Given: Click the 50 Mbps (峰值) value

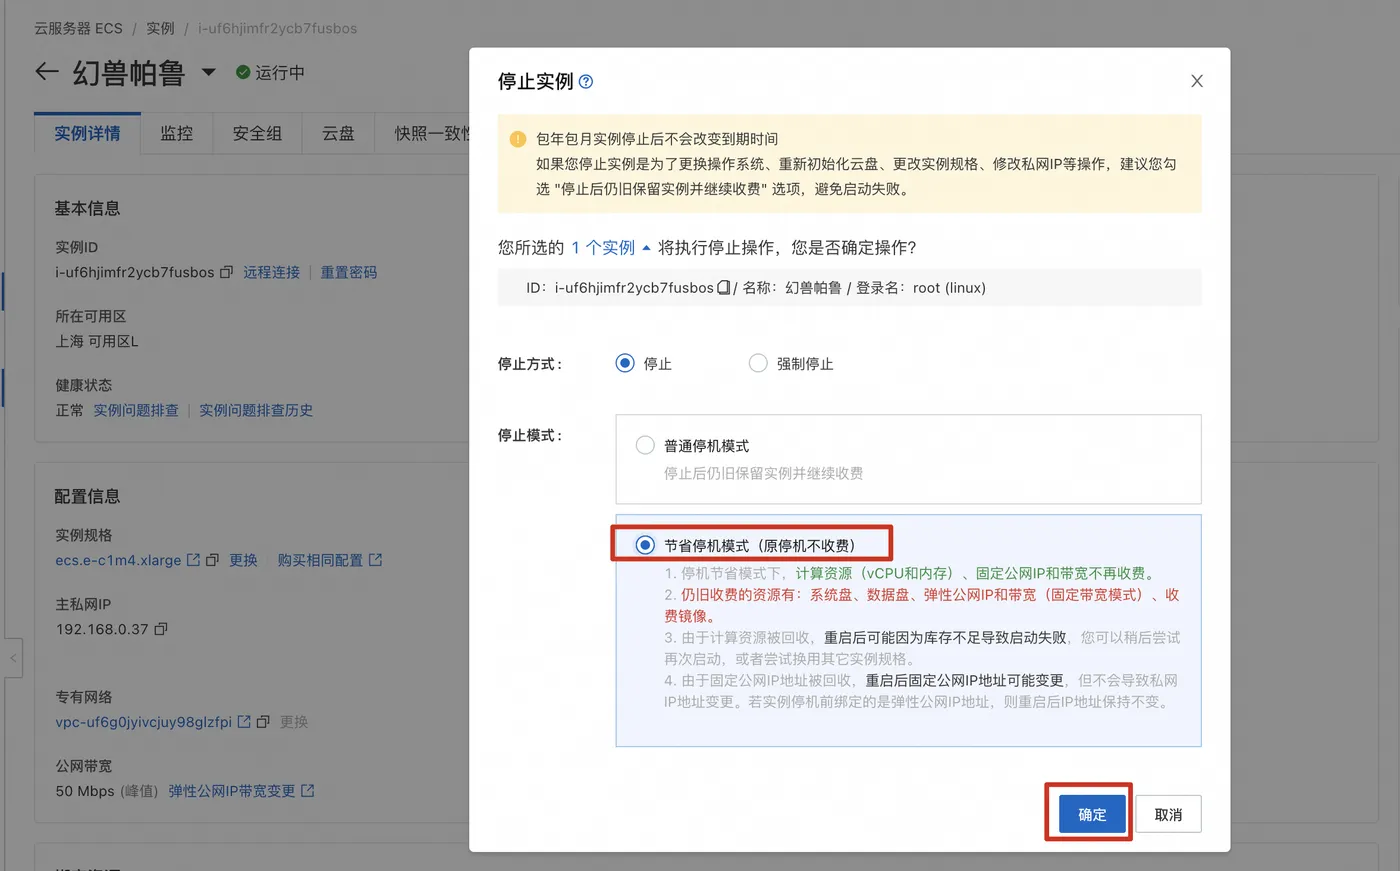Looking at the screenshot, I should (107, 791).
